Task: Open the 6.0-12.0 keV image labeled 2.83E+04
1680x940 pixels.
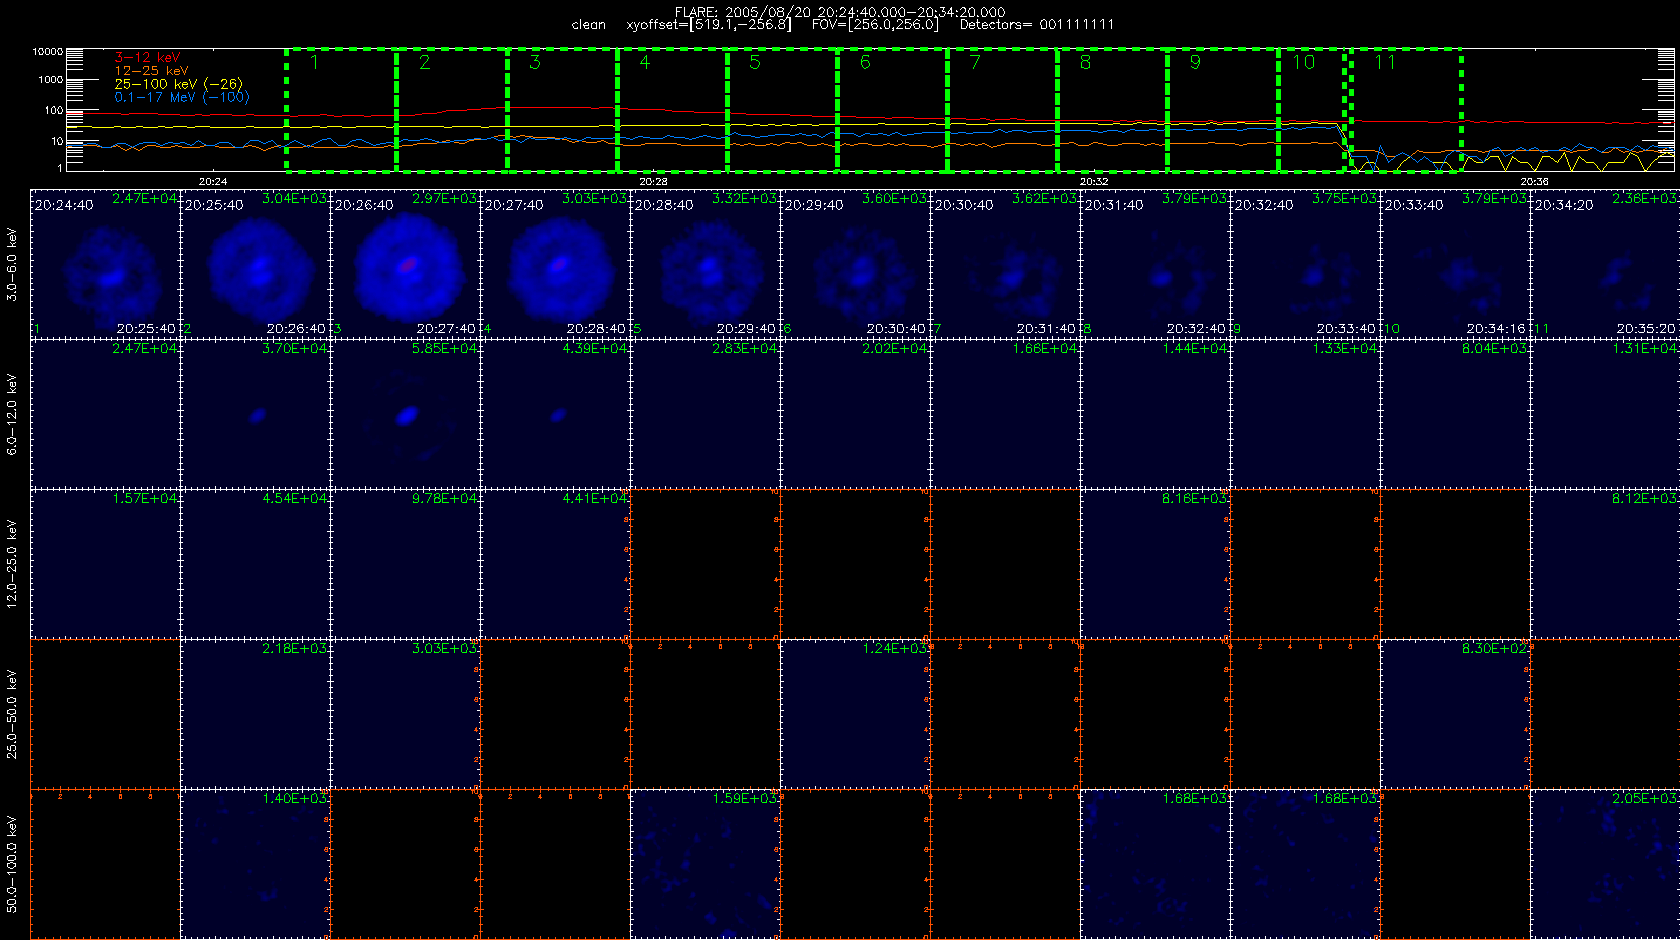Action: (x=706, y=414)
